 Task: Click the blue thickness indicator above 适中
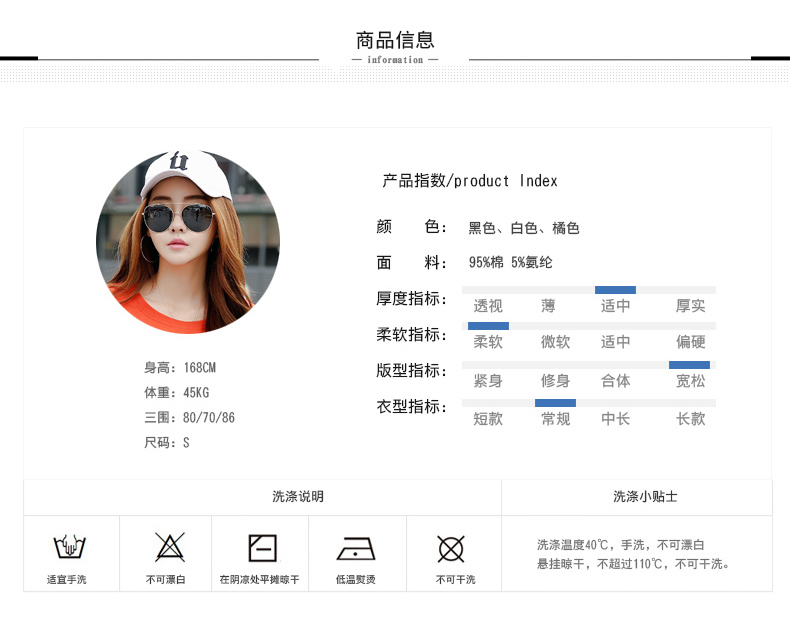(x=615, y=290)
